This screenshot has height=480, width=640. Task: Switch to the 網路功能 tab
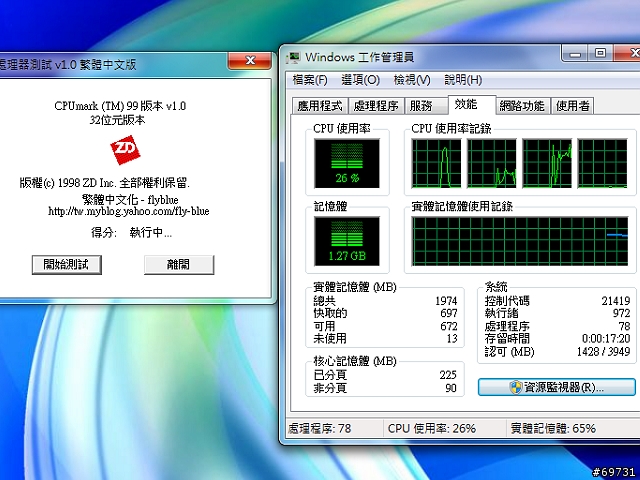pyautogui.click(x=522, y=106)
